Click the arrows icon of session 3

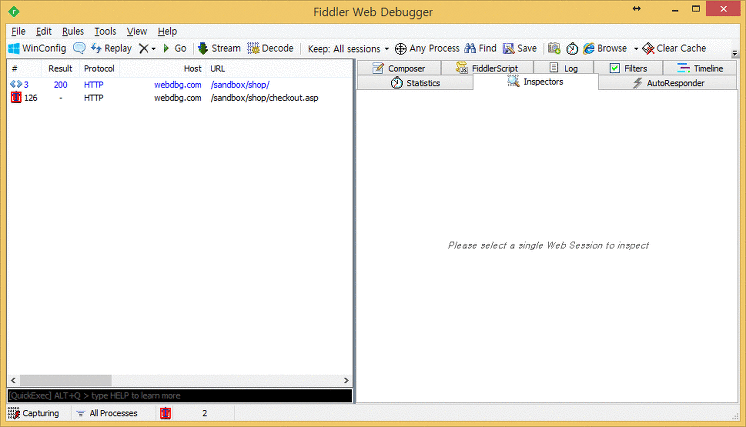[16, 84]
